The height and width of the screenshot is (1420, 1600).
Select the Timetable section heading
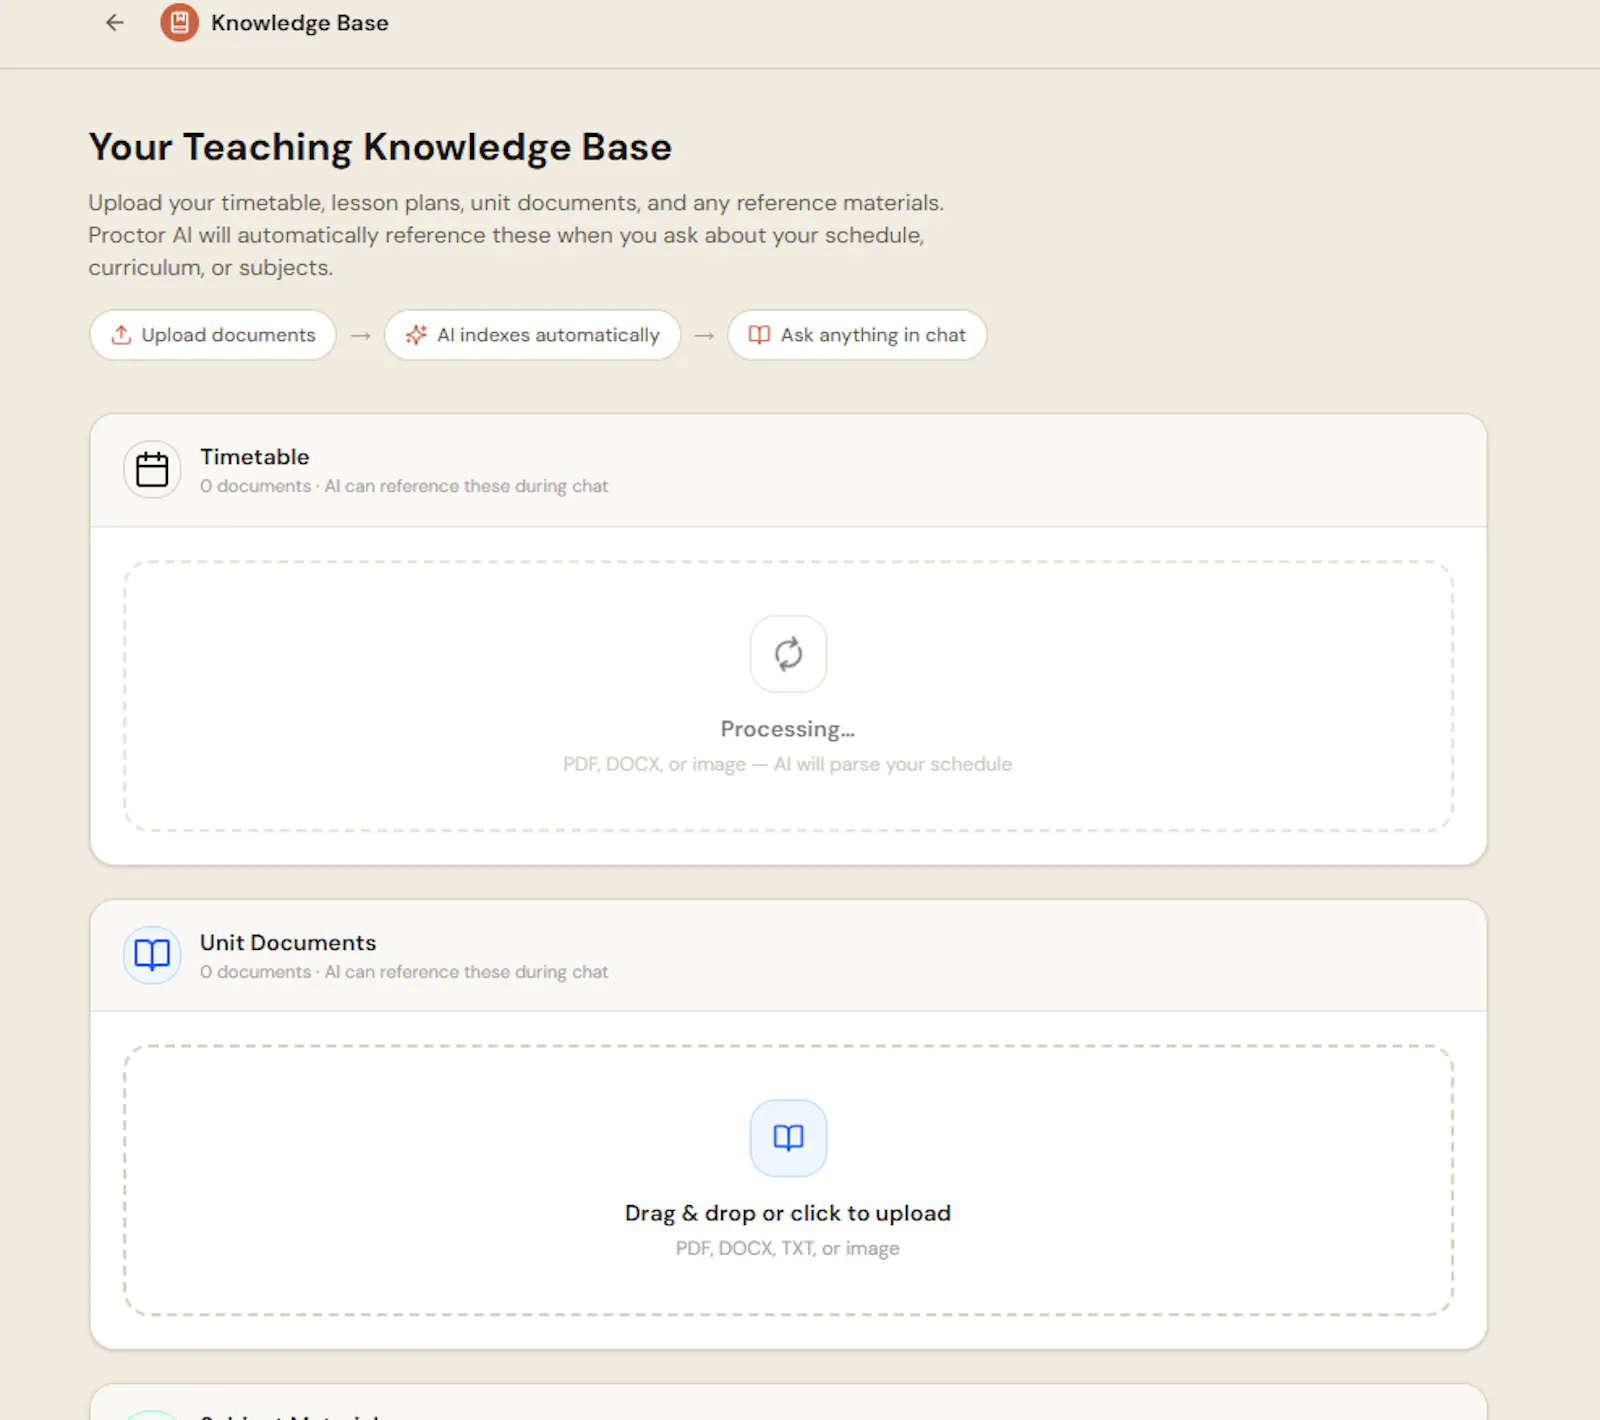click(x=255, y=457)
